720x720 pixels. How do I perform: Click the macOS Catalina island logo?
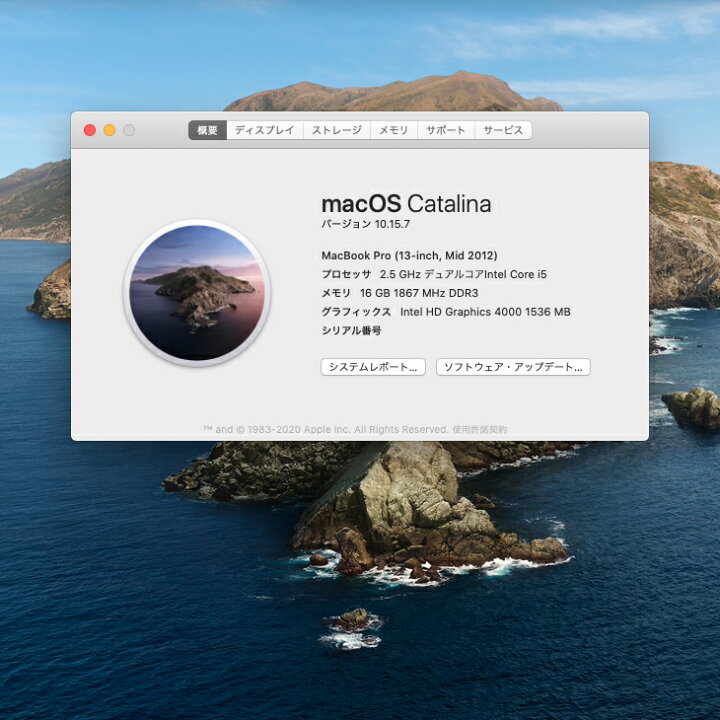pos(197,292)
